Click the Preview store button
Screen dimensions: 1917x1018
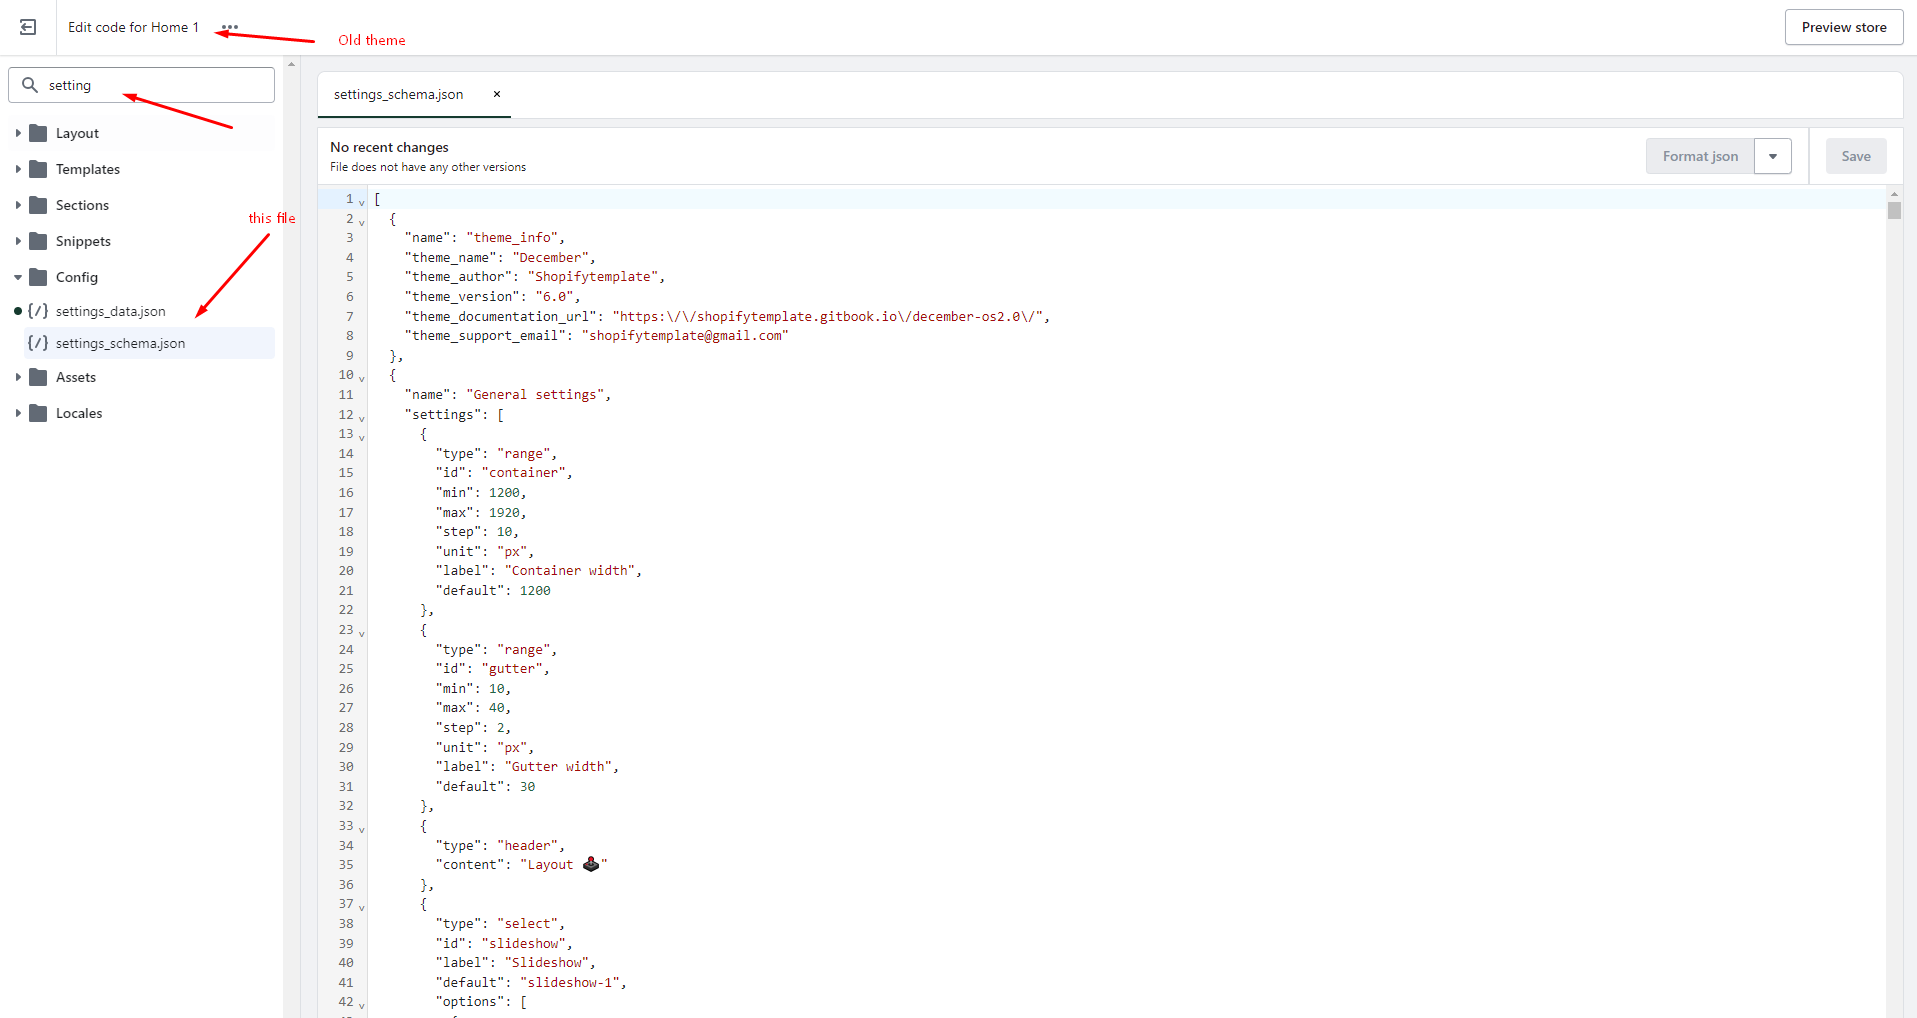coord(1843,27)
